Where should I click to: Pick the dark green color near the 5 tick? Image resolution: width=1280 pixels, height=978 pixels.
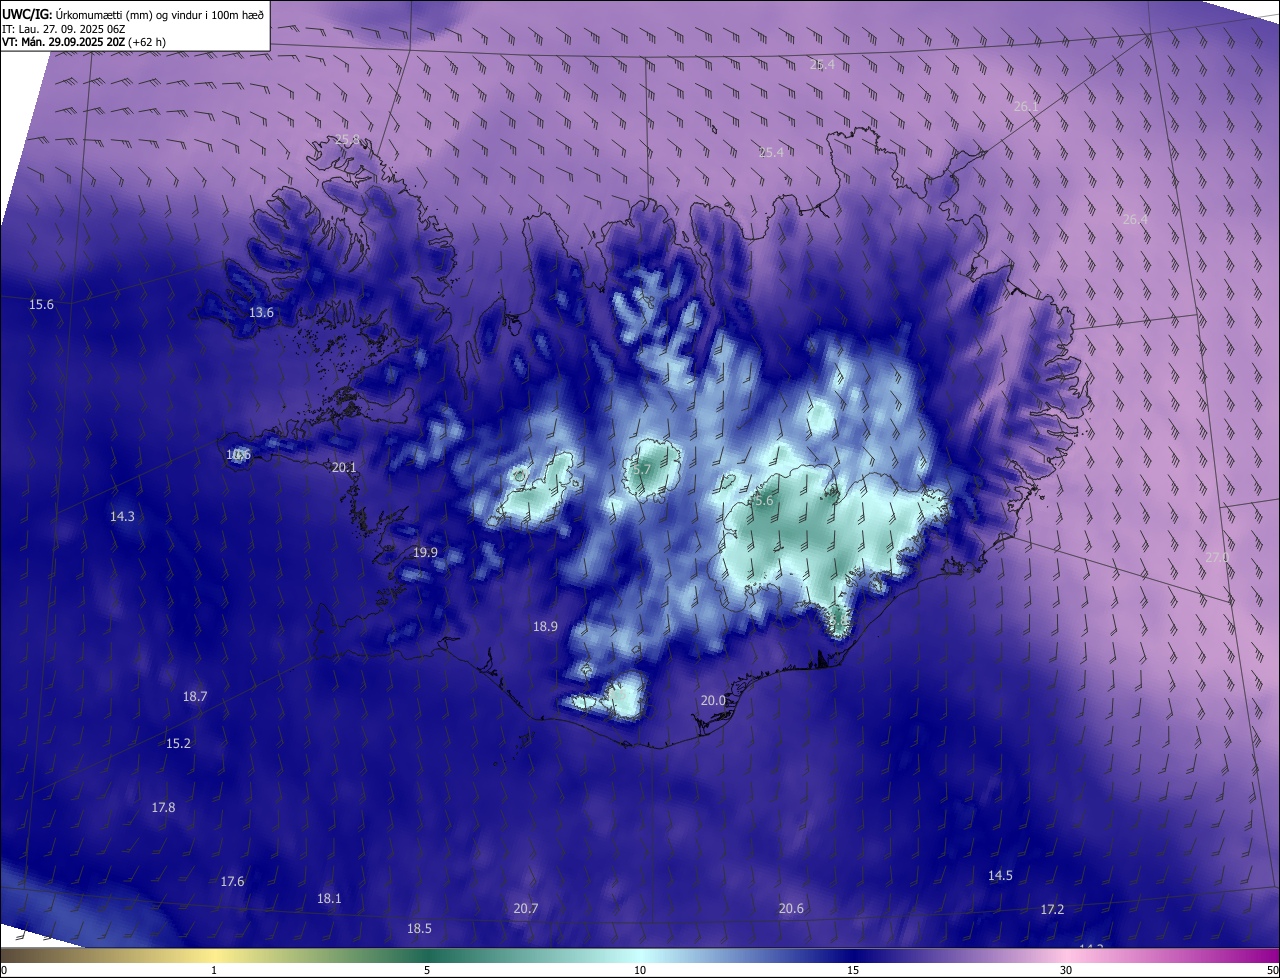(427, 955)
